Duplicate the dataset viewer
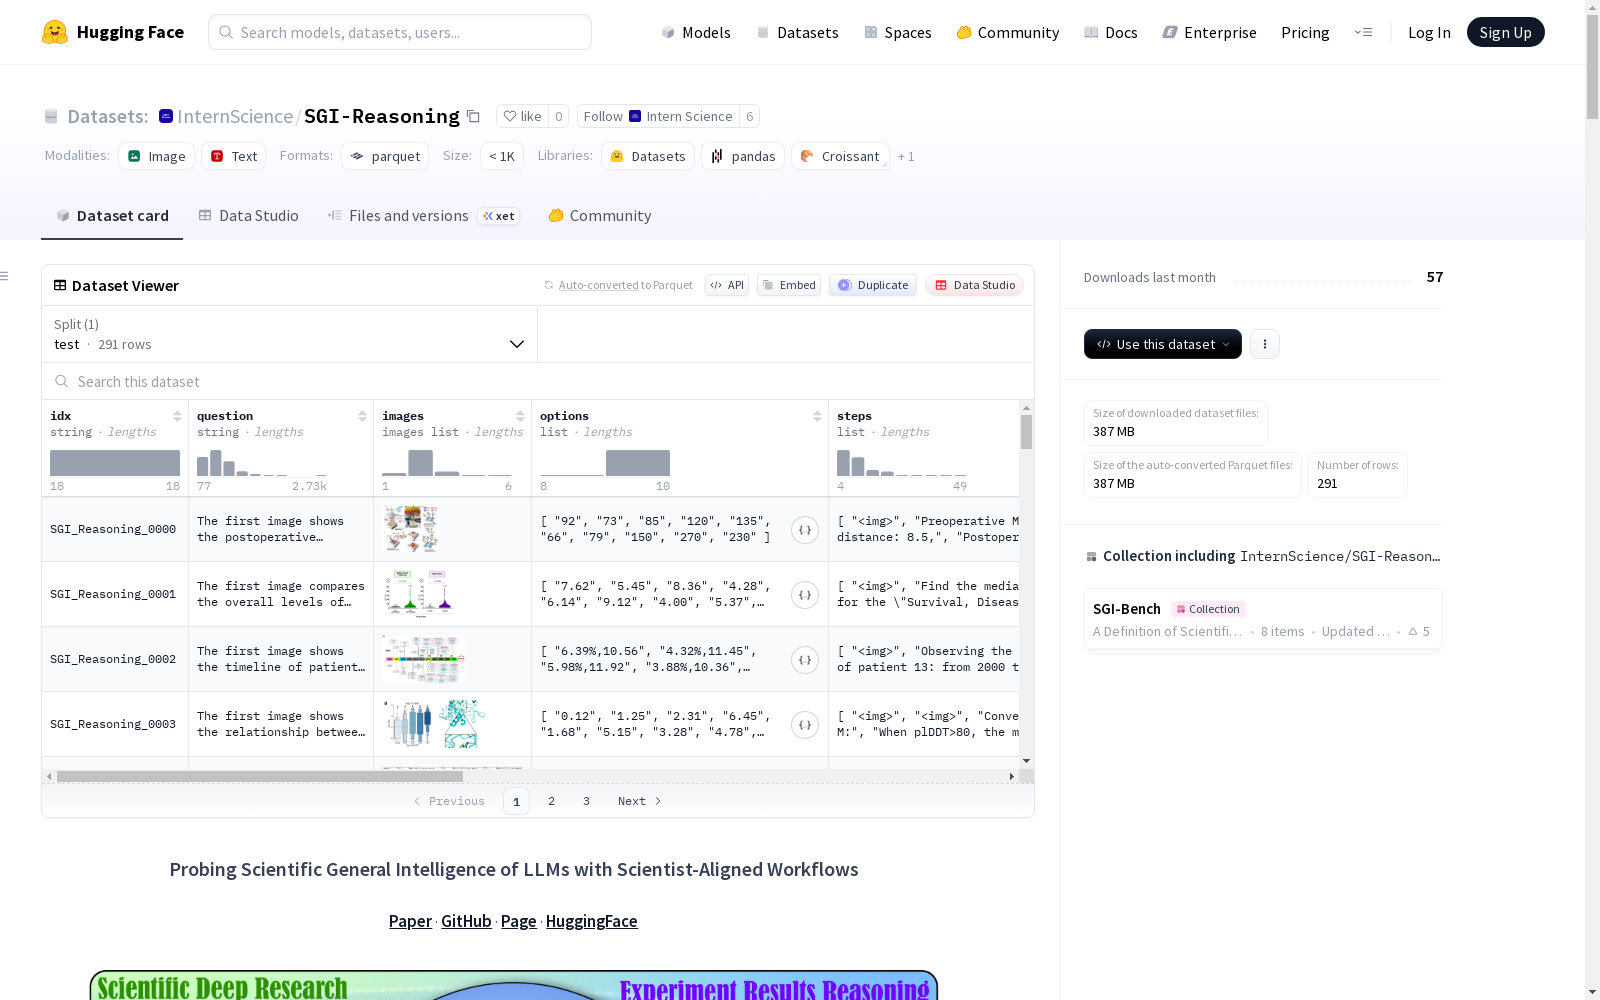1600x1000 pixels. pos(873,285)
